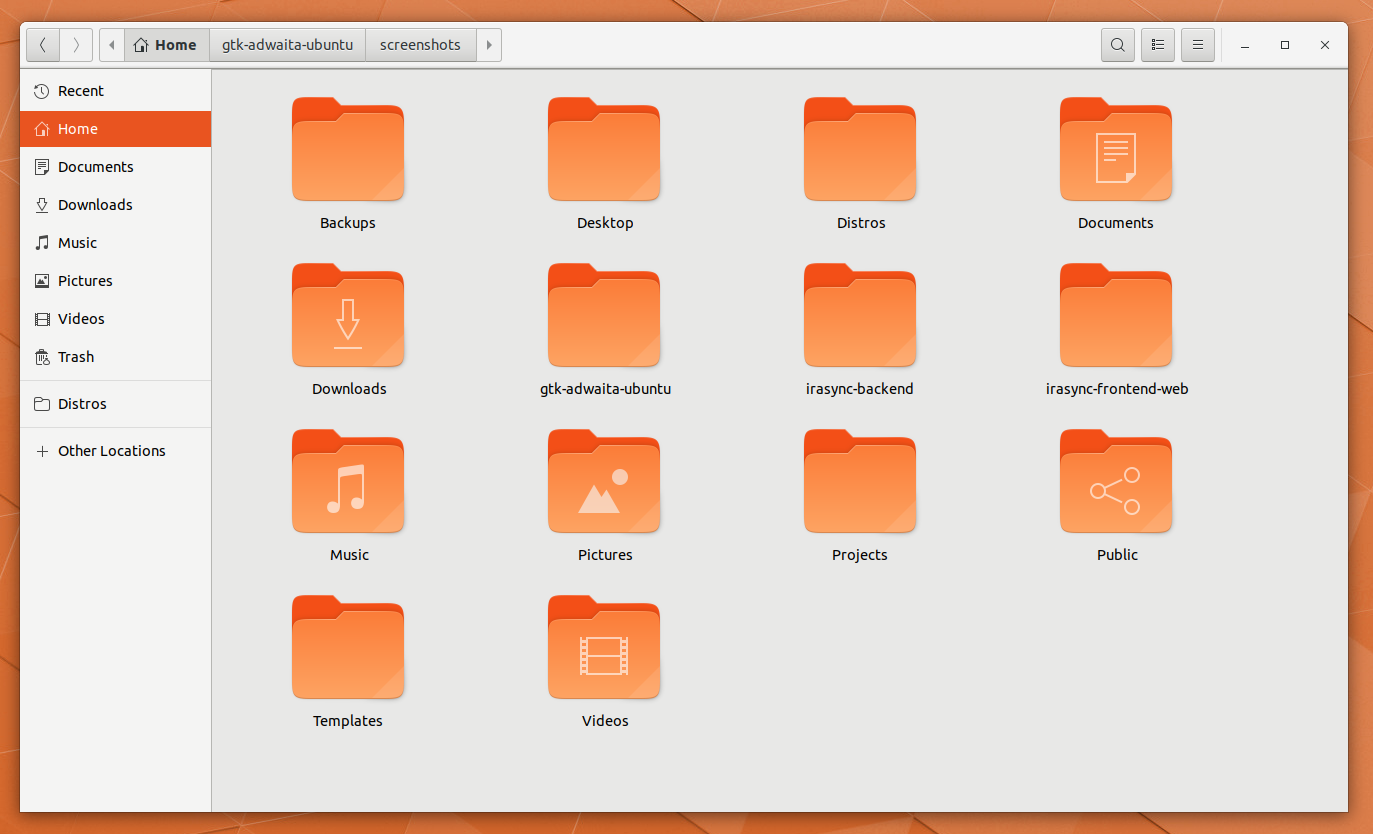Open Trash from the sidebar
This screenshot has height=834, width=1373.
[76, 357]
